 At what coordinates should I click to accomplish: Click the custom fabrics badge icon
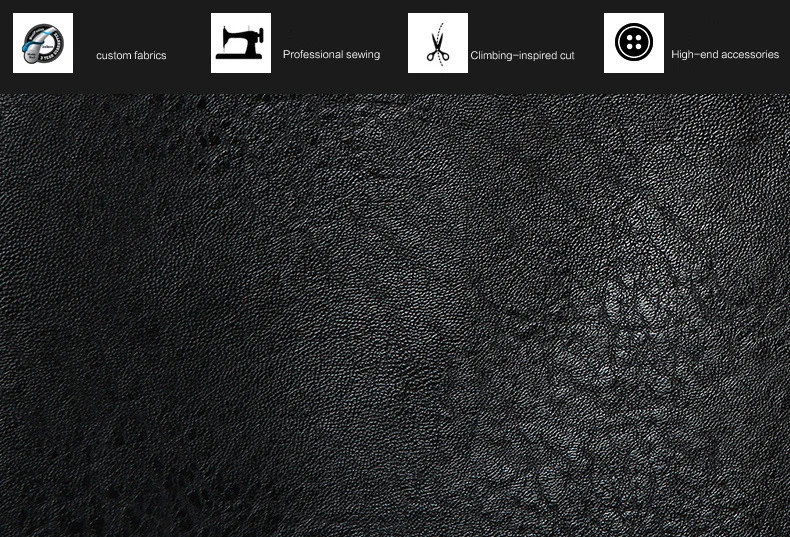tap(43, 43)
